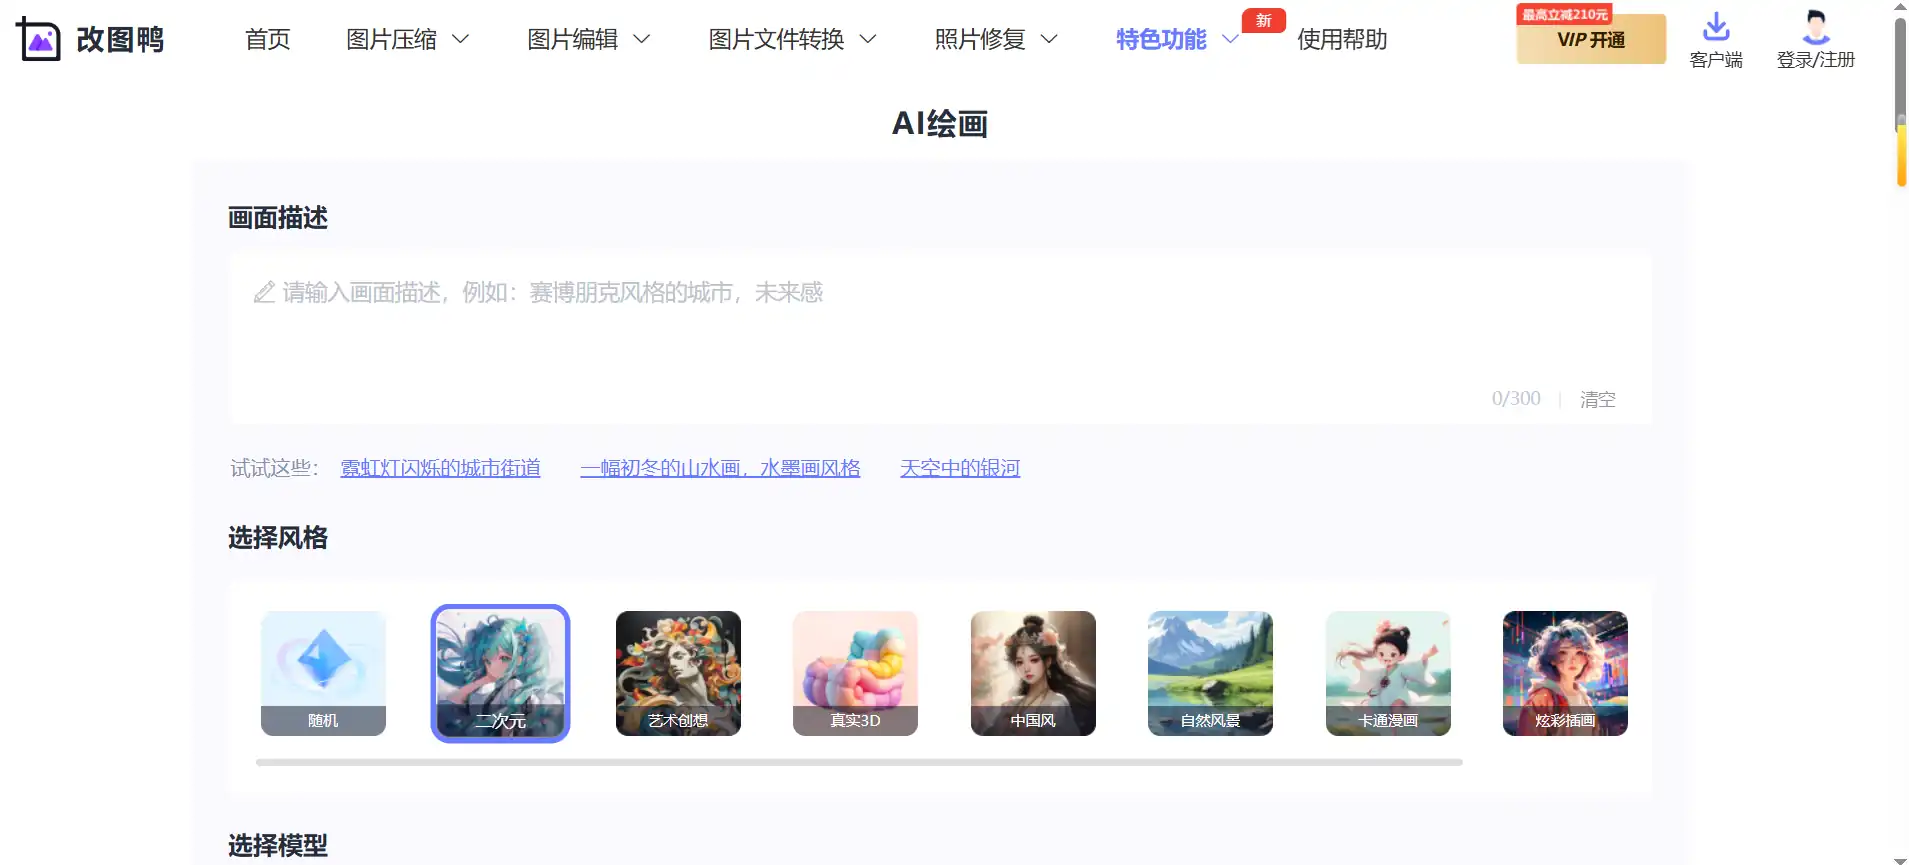The image size is (1909, 865).
Task: Pick the 真实3D style thumbnail
Action: click(855, 673)
